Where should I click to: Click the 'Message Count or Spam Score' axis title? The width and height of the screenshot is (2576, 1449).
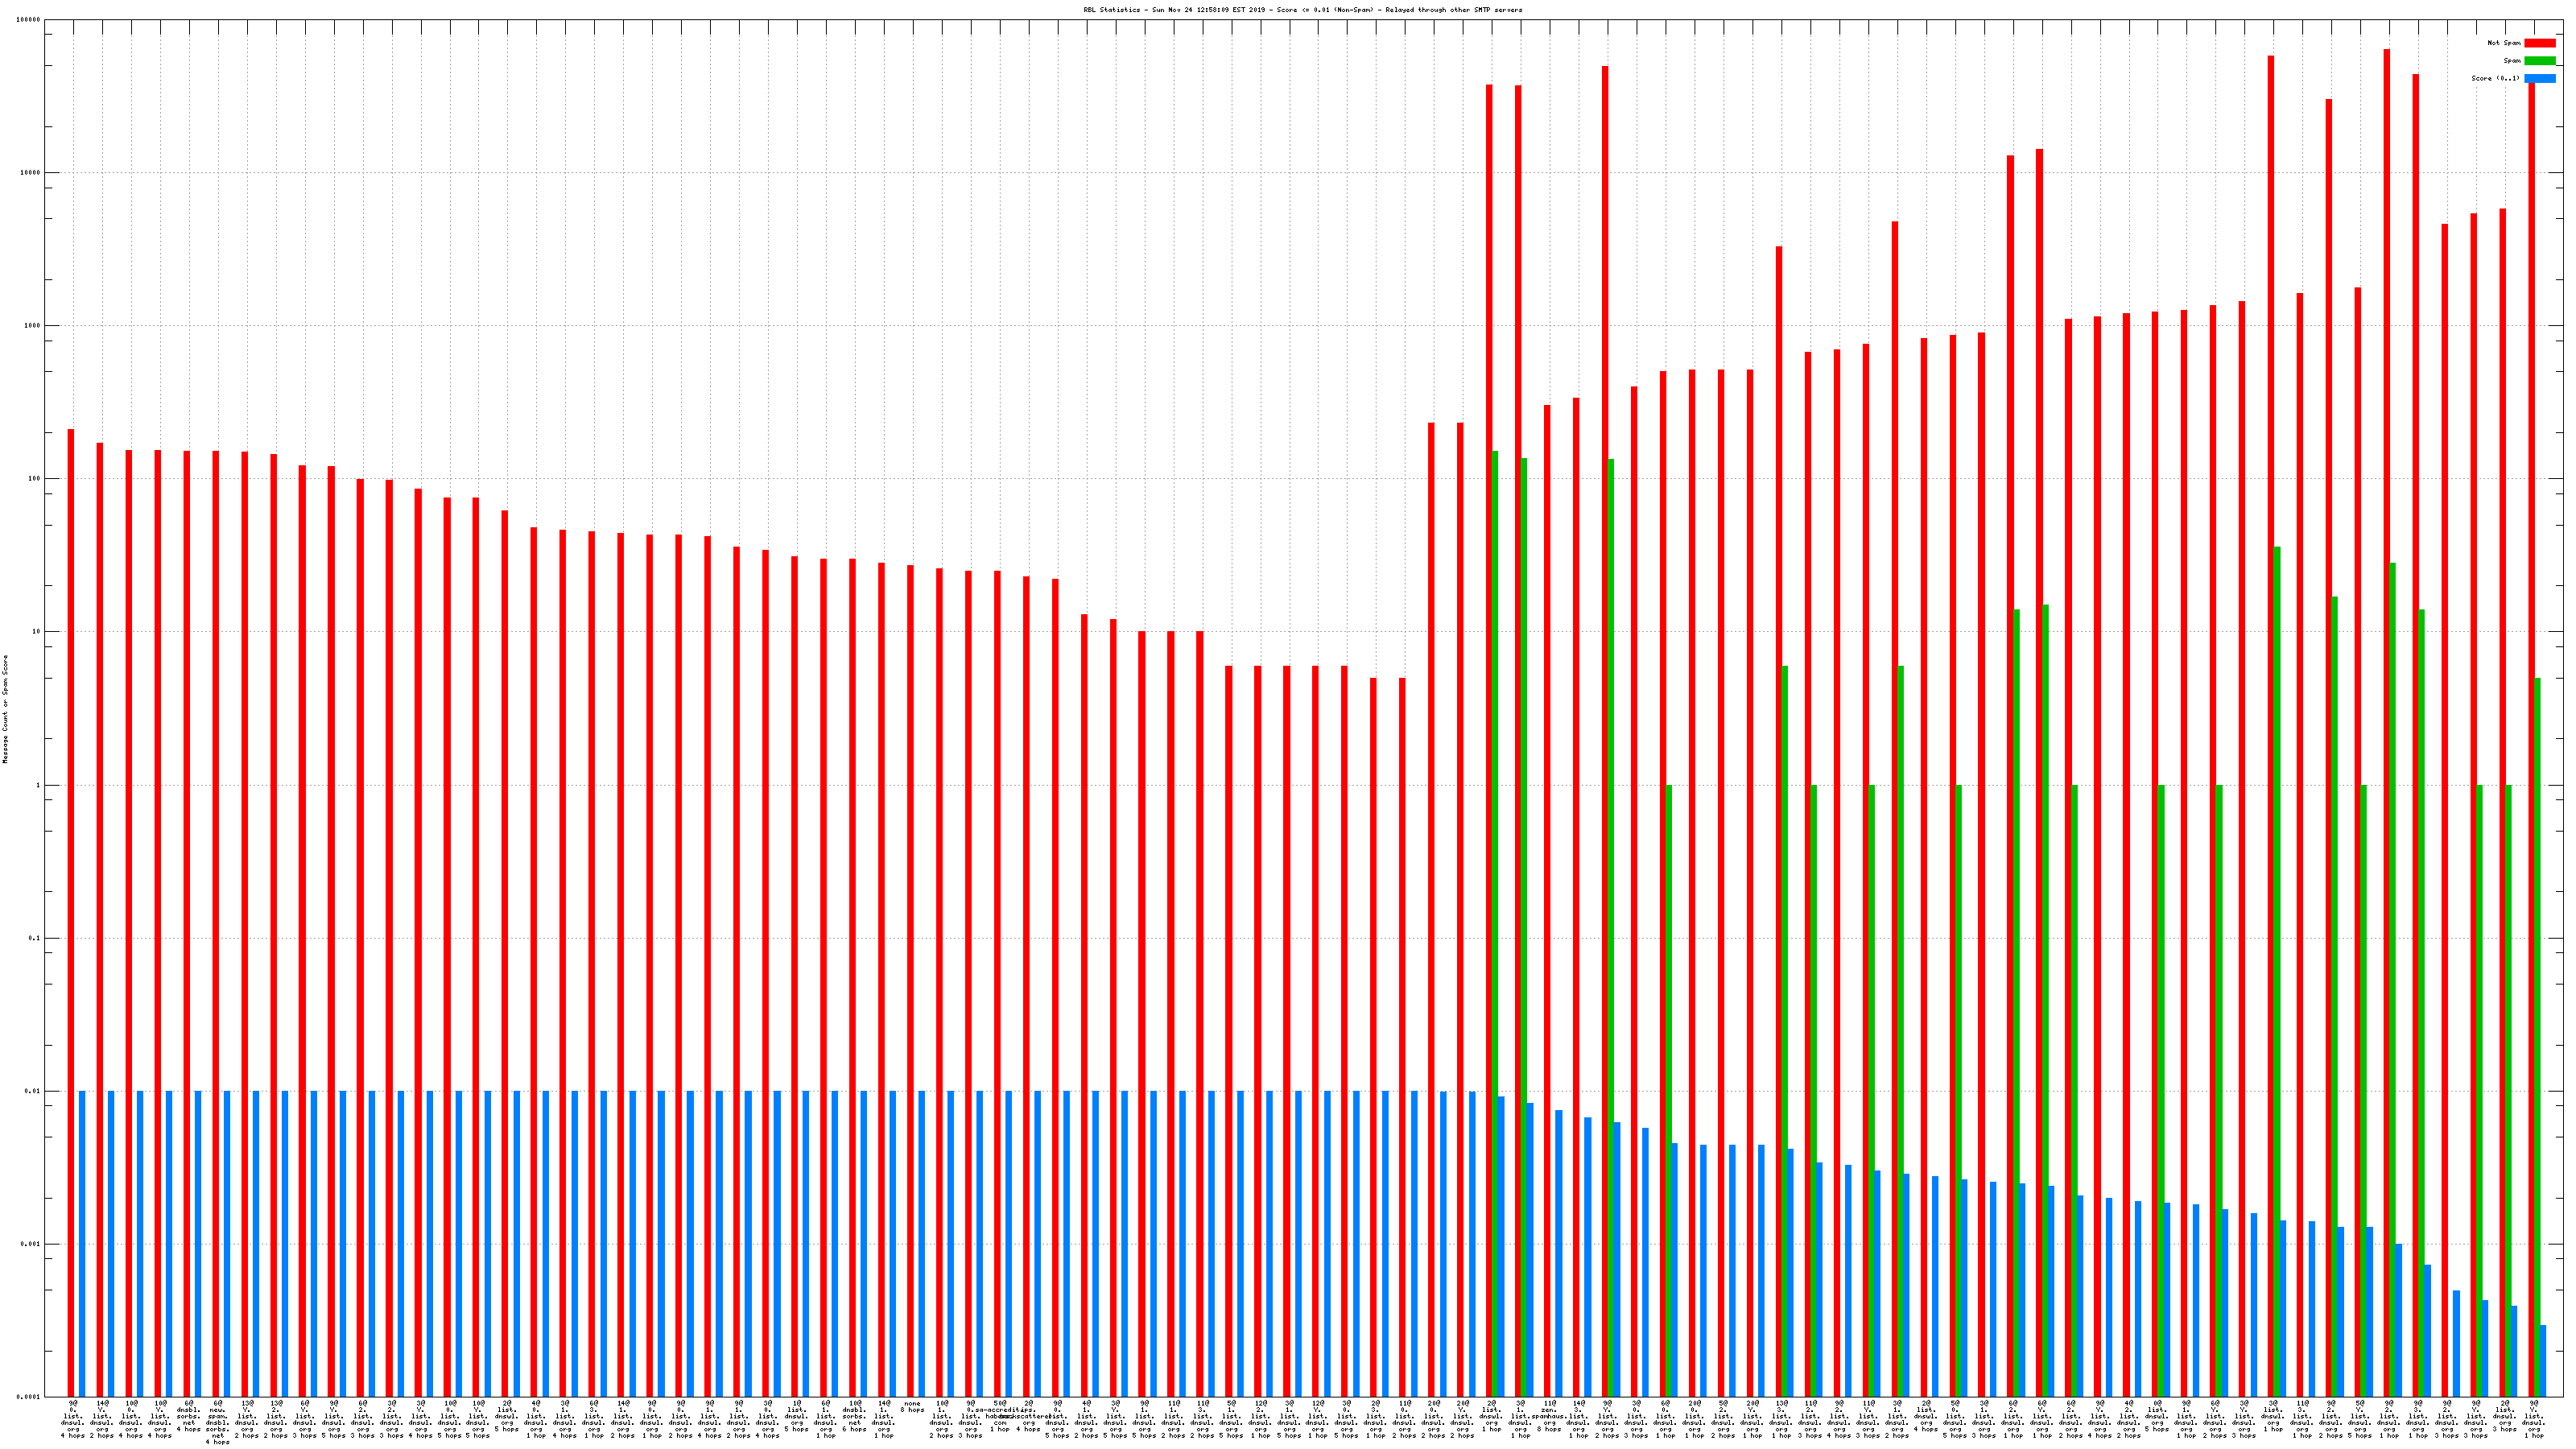point(5,709)
